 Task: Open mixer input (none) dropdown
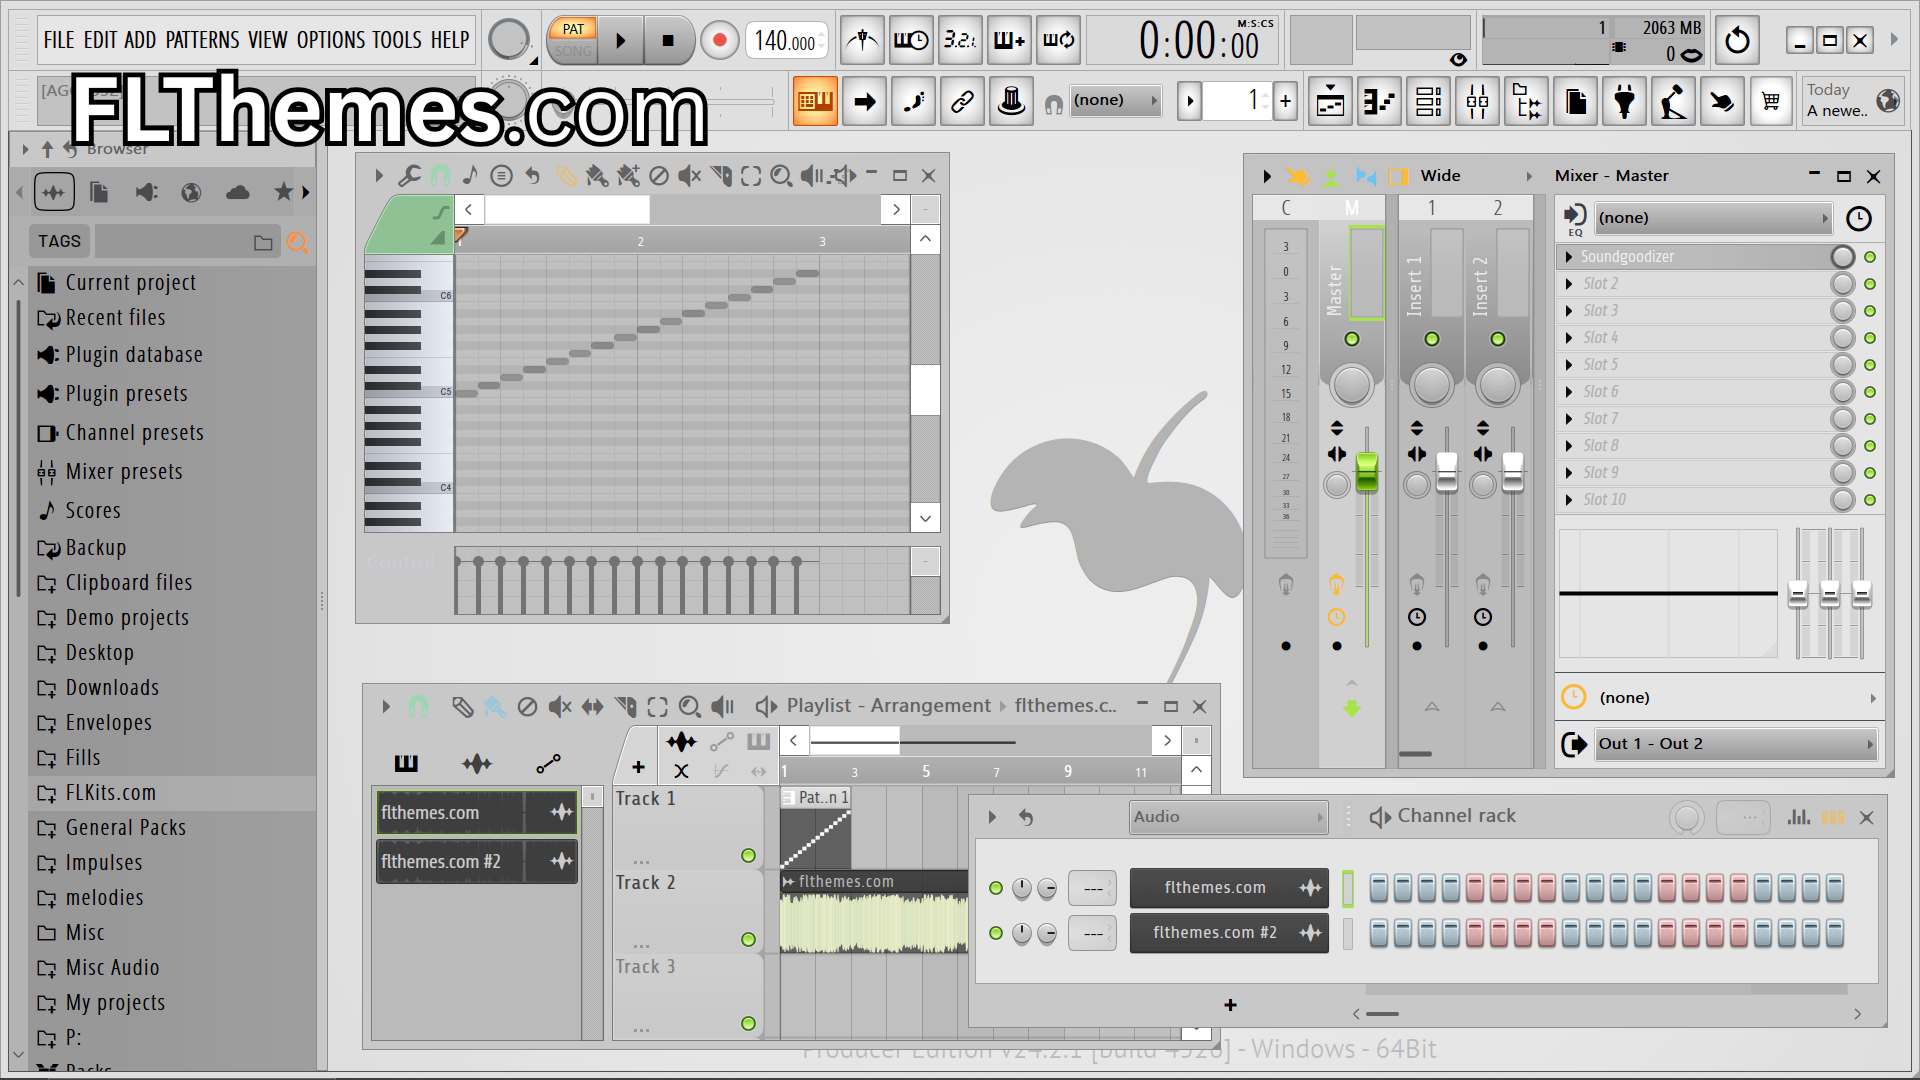pyautogui.click(x=1712, y=218)
